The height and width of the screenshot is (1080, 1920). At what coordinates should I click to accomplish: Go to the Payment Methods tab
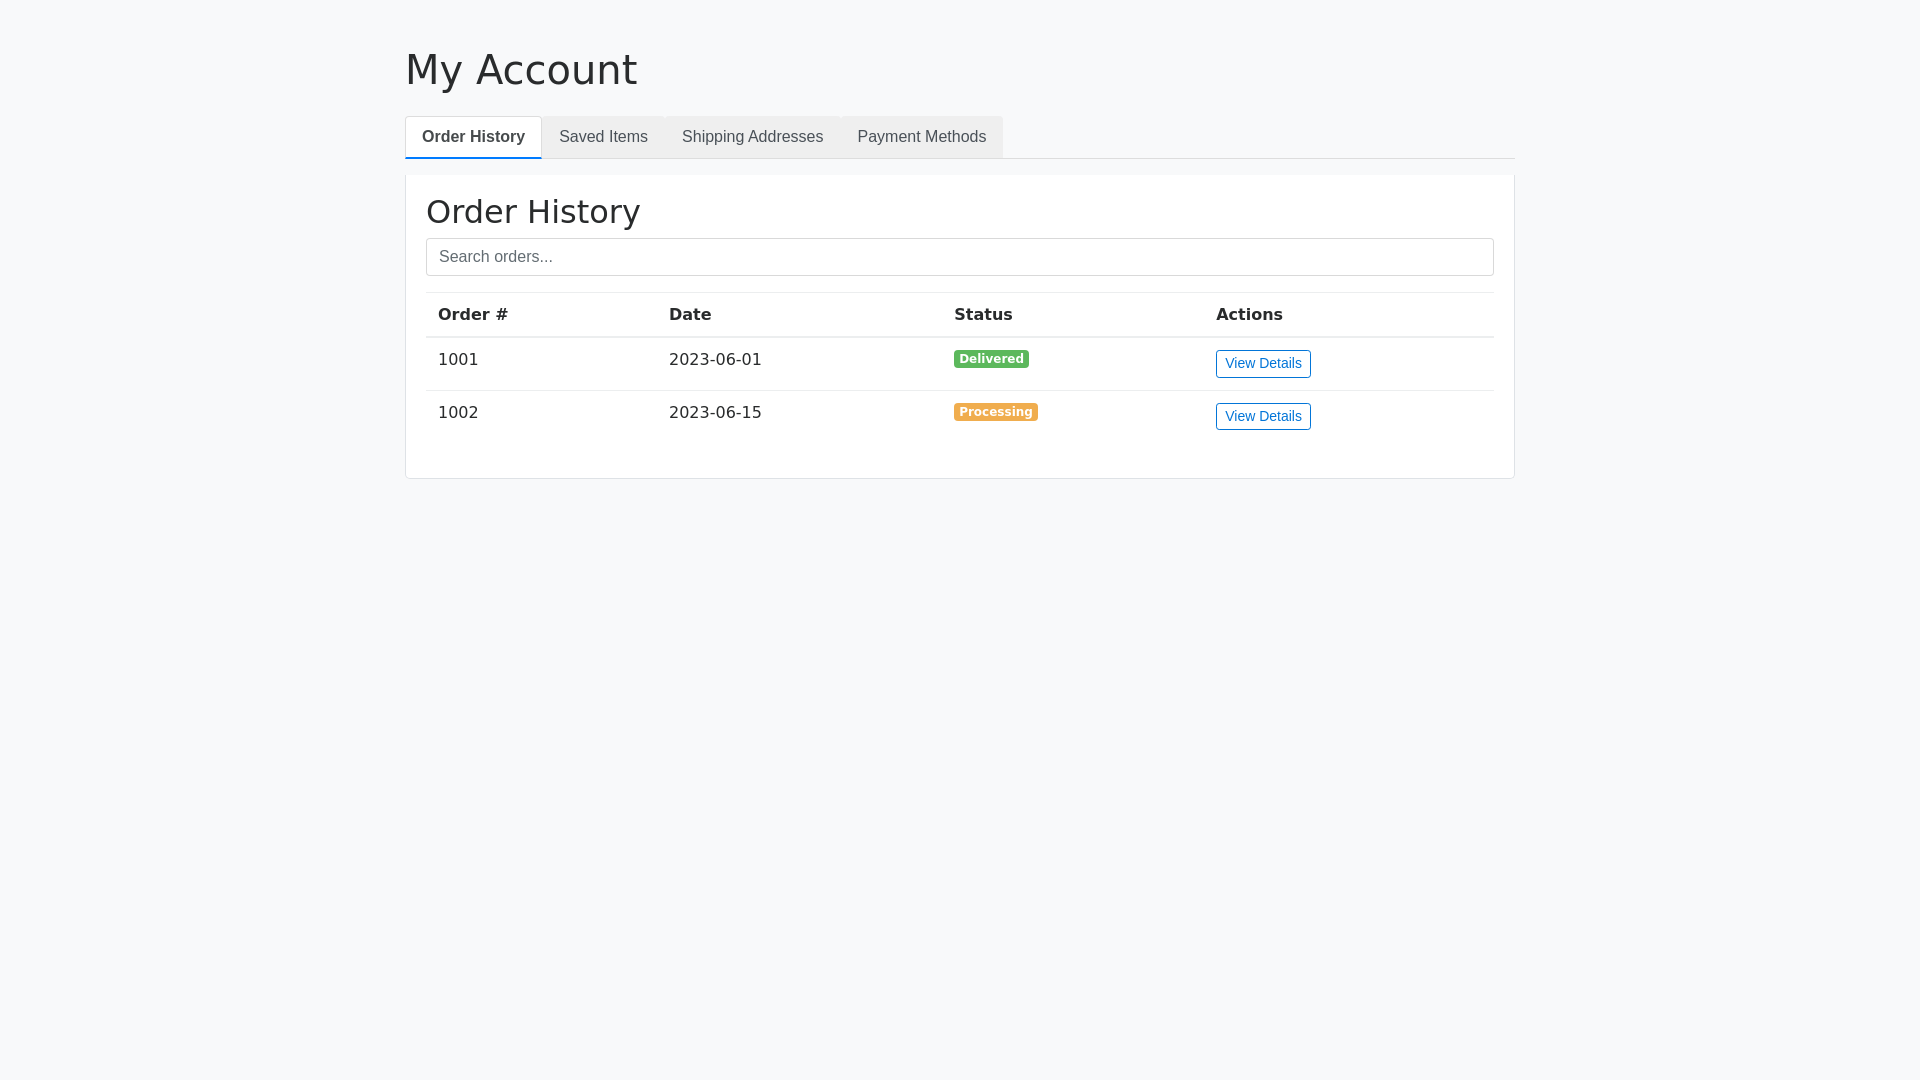click(x=921, y=137)
